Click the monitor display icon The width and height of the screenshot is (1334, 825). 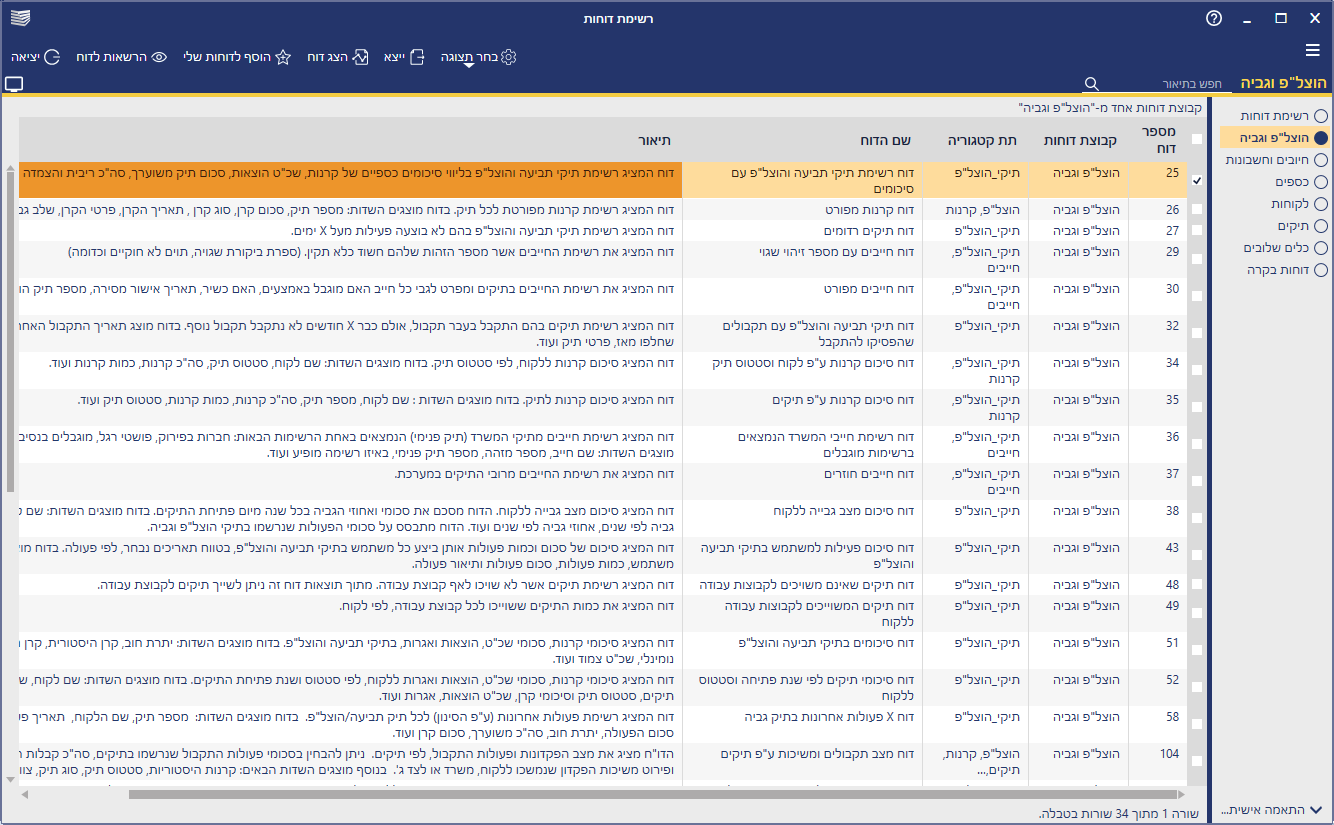coord(14,85)
